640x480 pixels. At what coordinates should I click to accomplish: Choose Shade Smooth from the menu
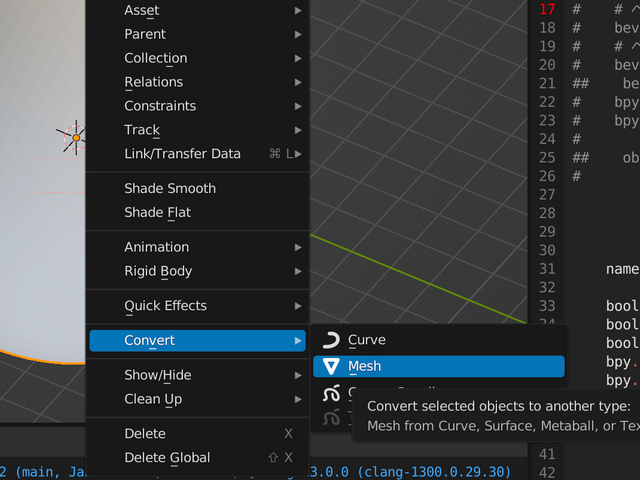170,188
